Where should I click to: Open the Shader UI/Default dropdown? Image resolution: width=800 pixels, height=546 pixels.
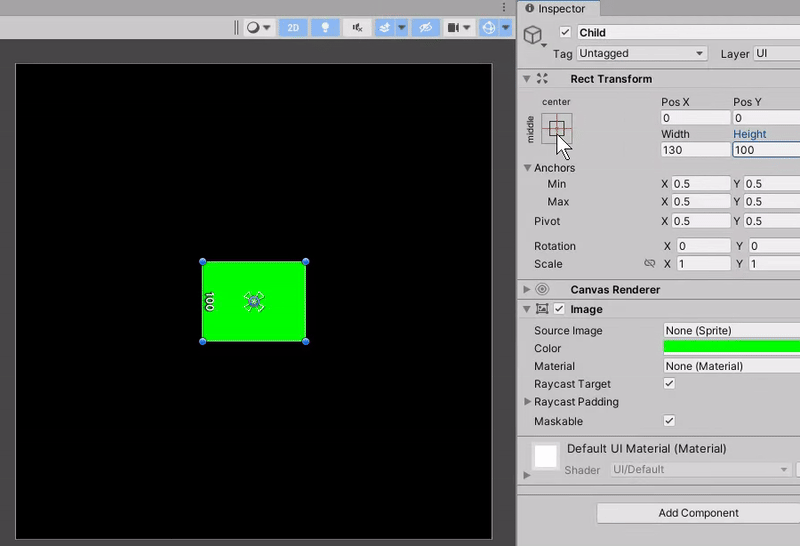pyautogui.click(x=701, y=469)
